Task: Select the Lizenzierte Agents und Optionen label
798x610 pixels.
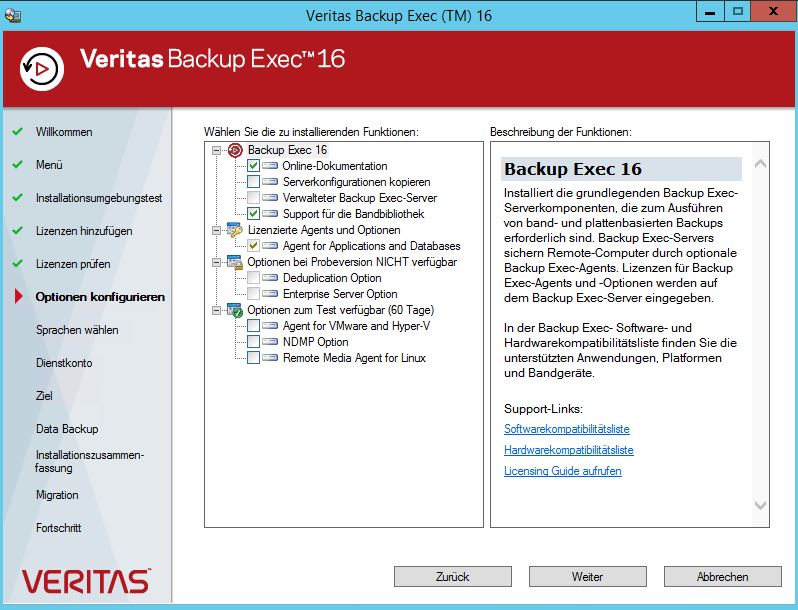Action: pyautogui.click(x=324, y=230)
